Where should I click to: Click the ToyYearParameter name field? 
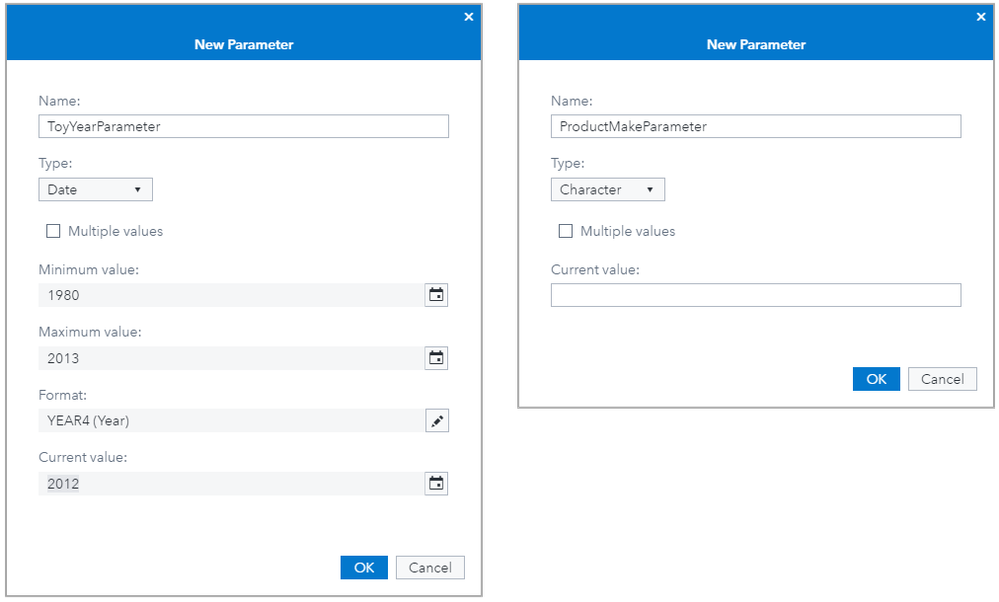tap(243, 126)
